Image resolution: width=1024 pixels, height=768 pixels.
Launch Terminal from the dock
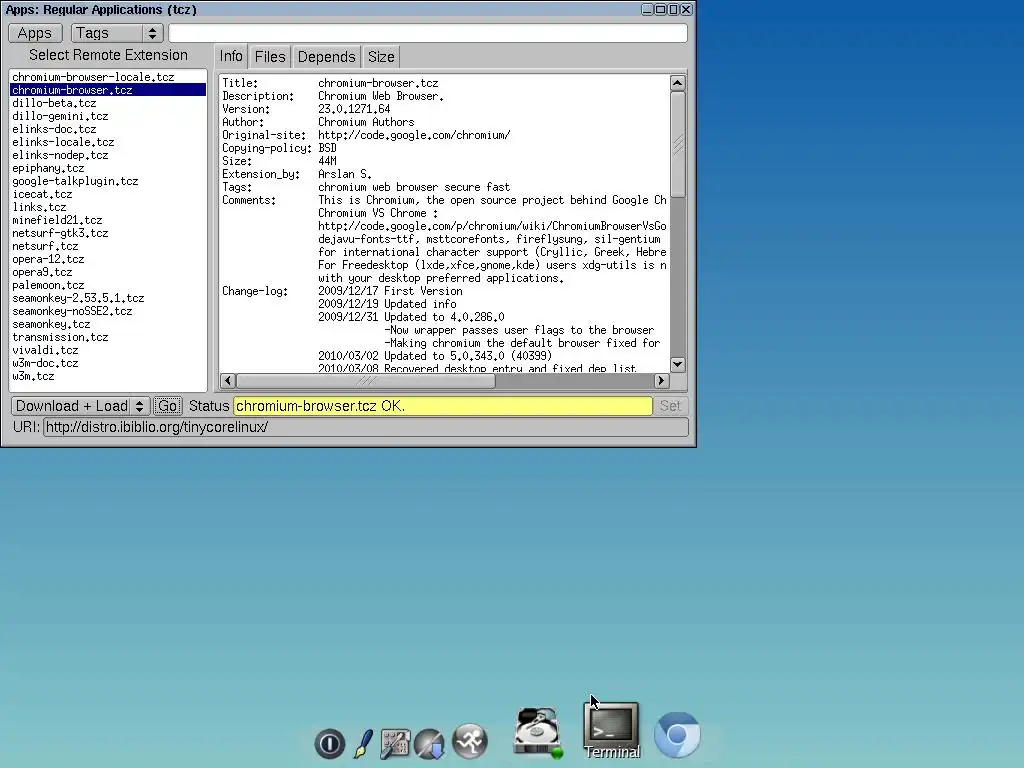pyautogui.click(x=611, y=730)
